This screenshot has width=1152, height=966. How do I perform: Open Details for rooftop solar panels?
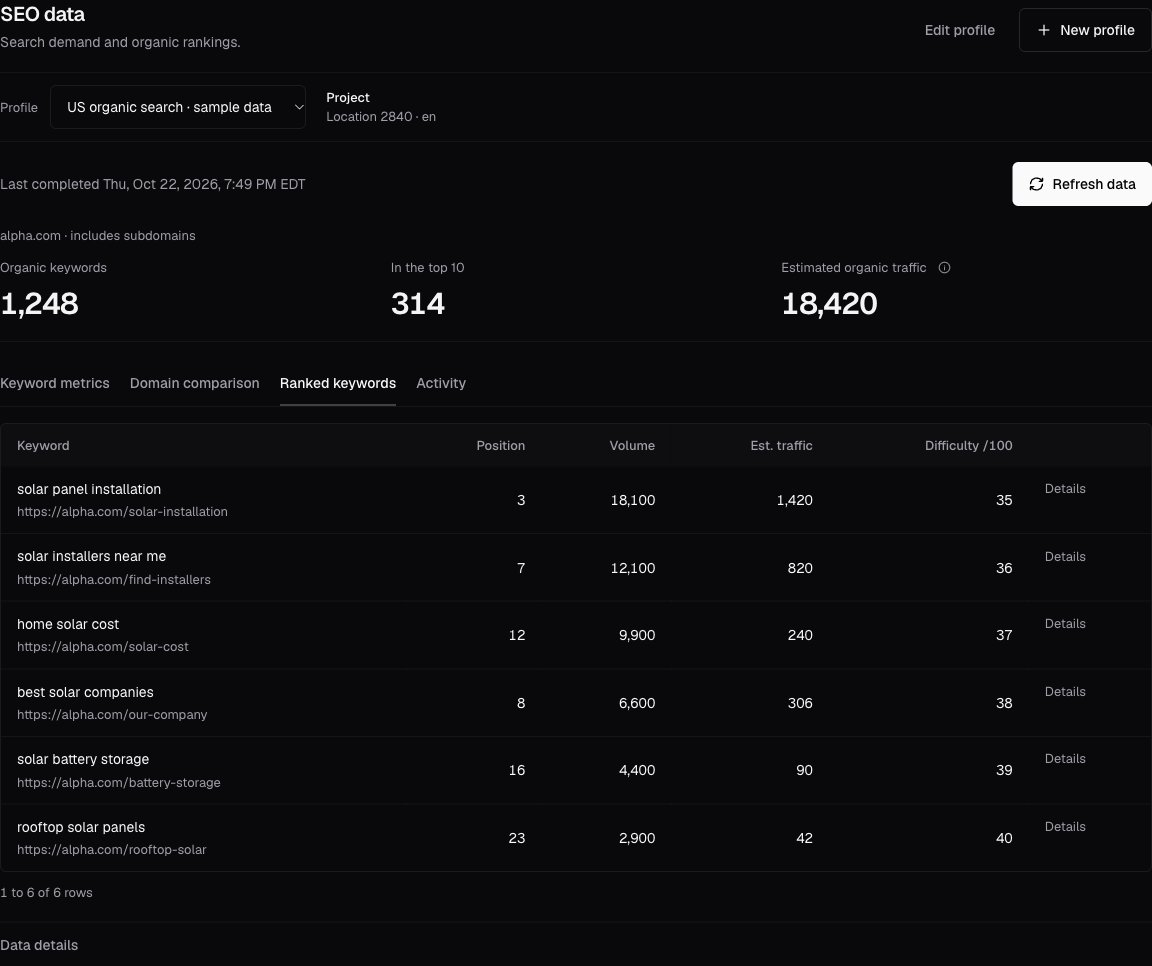[x=1065, y=827]
